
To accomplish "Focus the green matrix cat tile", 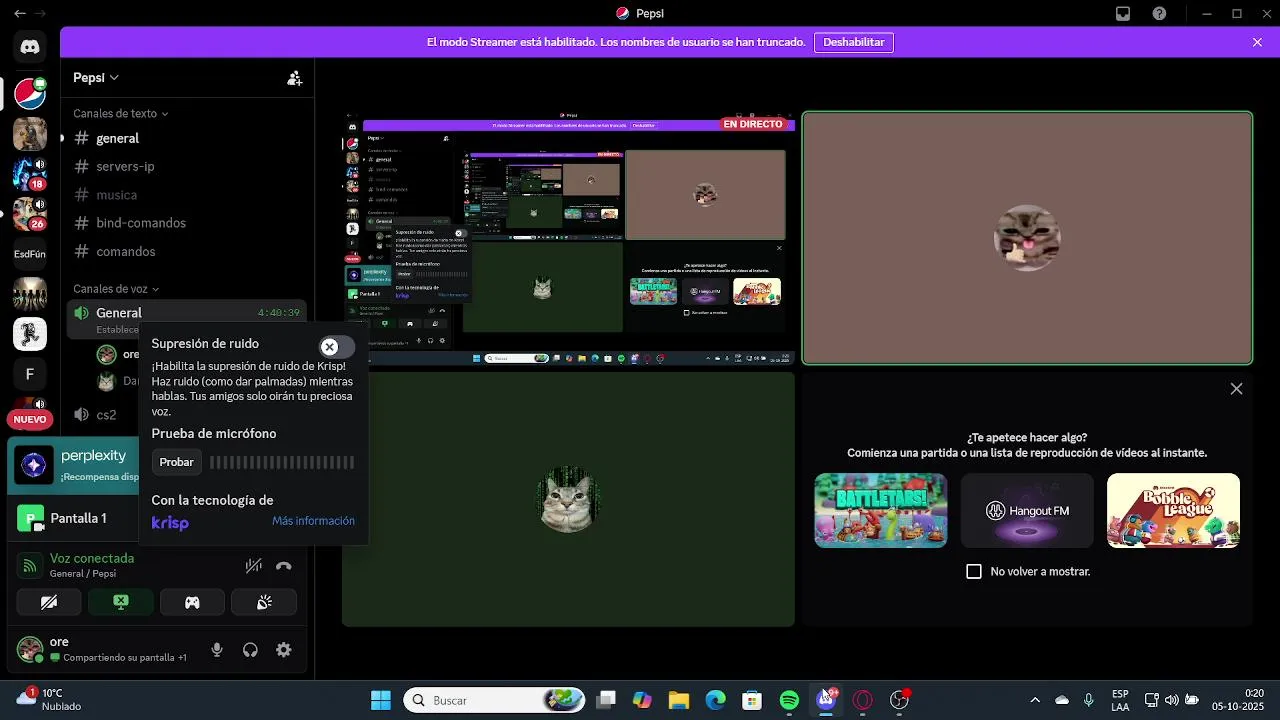I will pos(568,499).
